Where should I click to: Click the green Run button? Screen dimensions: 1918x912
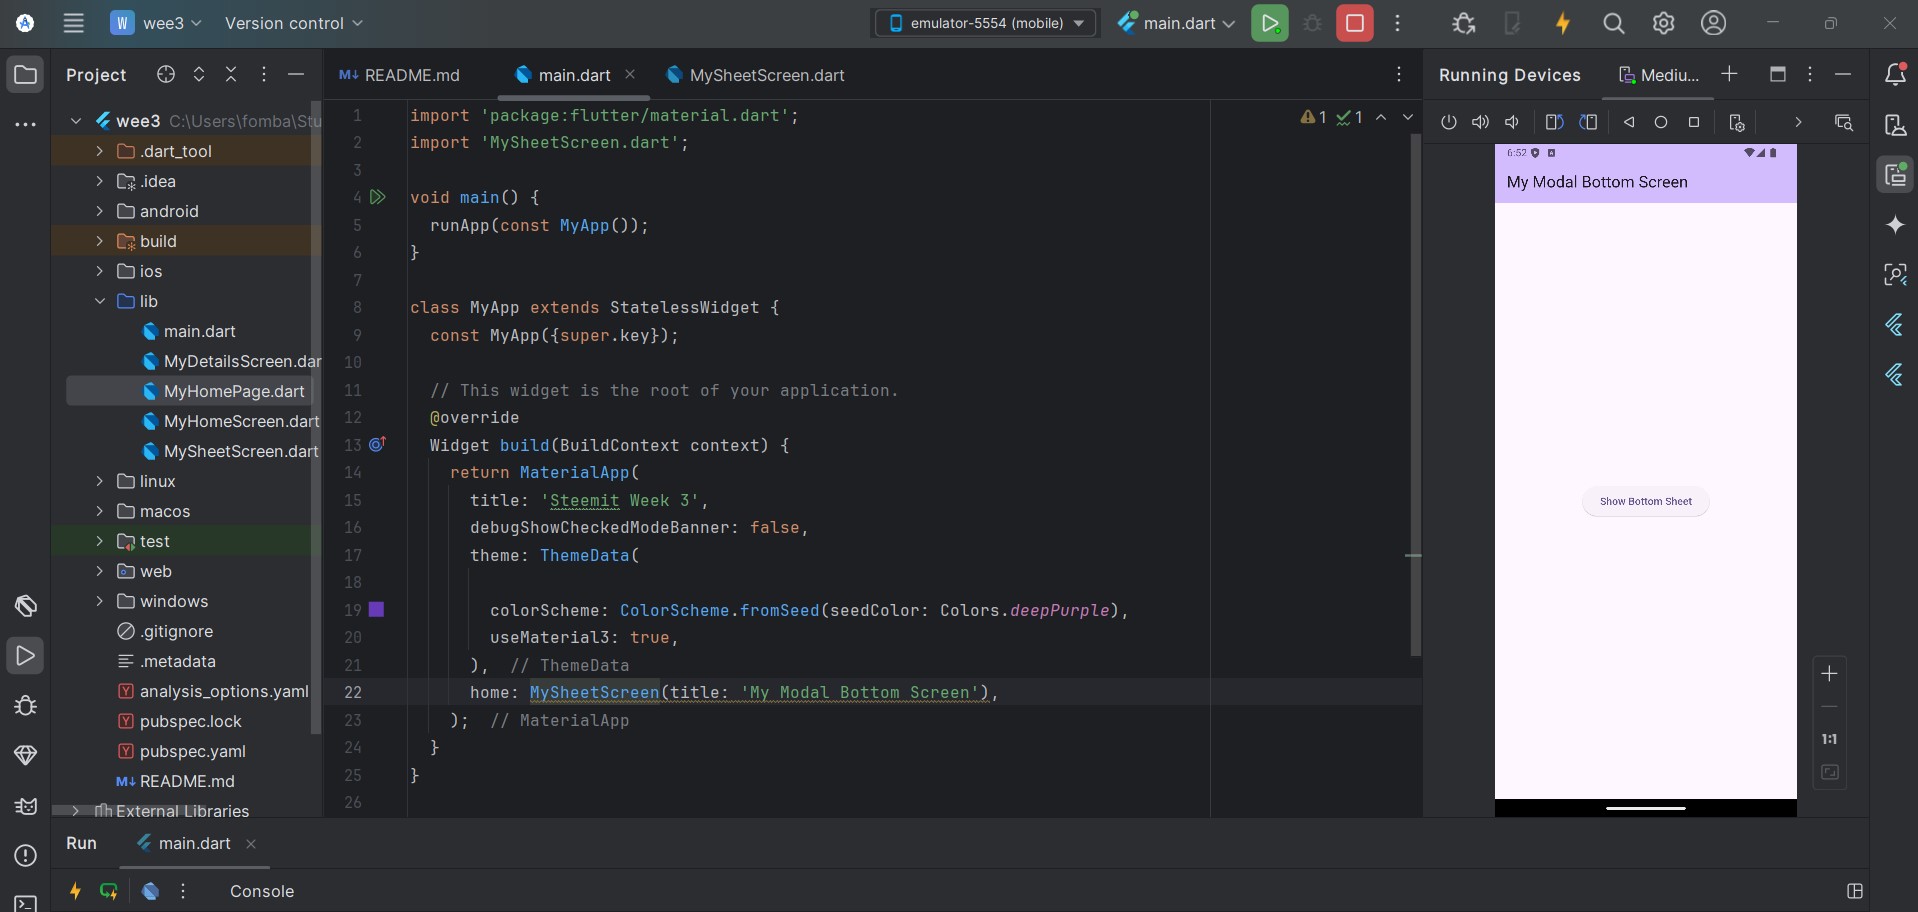(1269, 23)
